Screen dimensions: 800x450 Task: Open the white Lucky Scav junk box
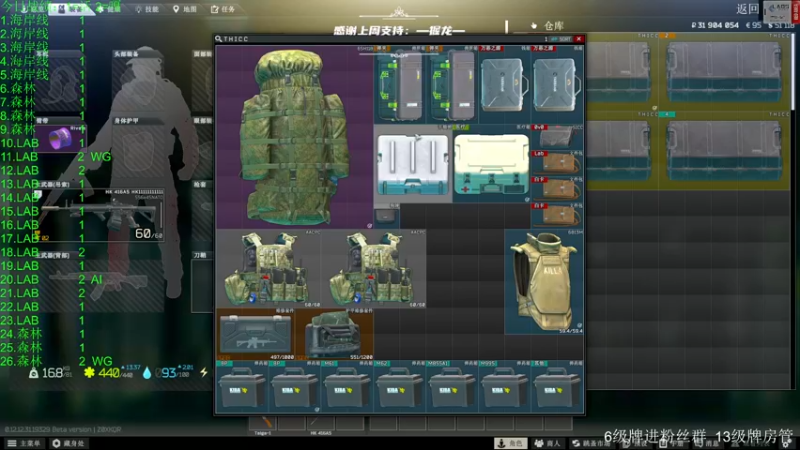click(413, 164)
